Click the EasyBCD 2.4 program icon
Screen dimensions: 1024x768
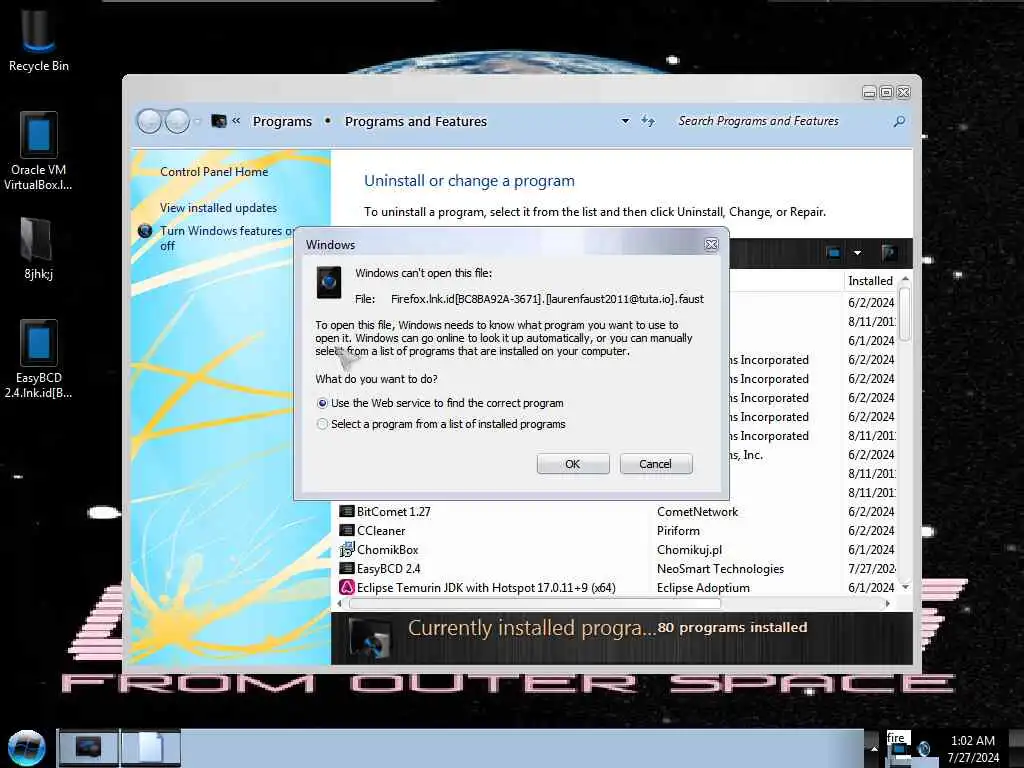tap(347, 568)
